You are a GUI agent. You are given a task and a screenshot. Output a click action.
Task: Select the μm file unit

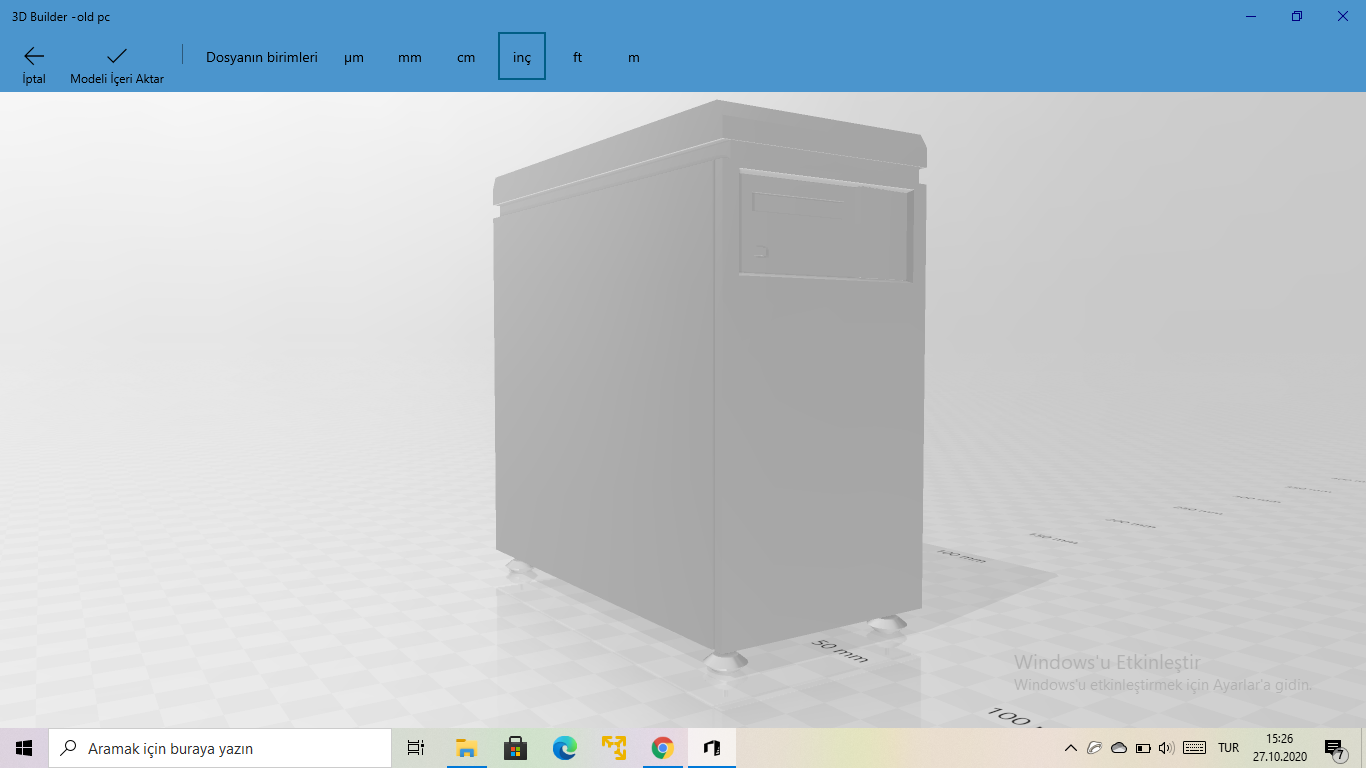tap(354, 57)
